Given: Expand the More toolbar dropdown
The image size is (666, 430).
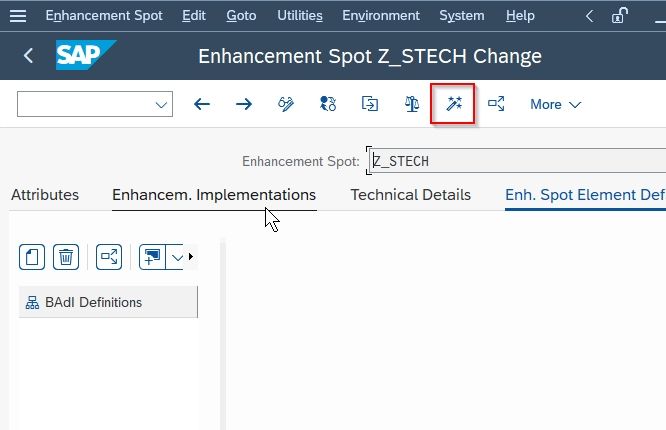Looking at the screenshot, I should [x=556, y=105].
